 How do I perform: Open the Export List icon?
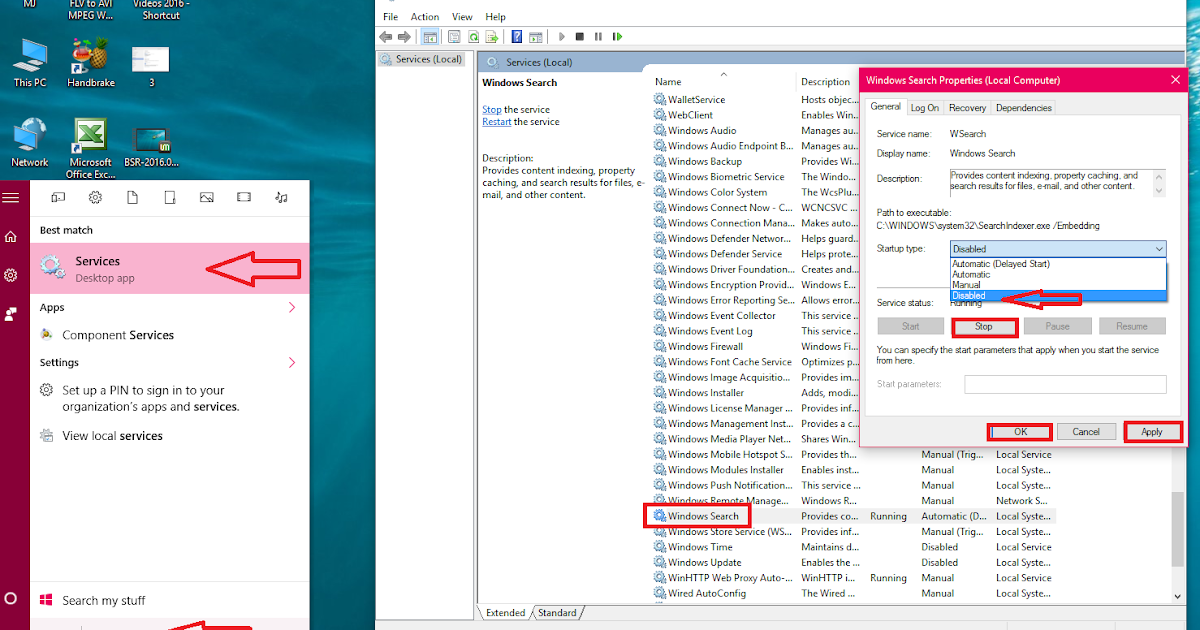pyautogui.click(x=492, y=36)
